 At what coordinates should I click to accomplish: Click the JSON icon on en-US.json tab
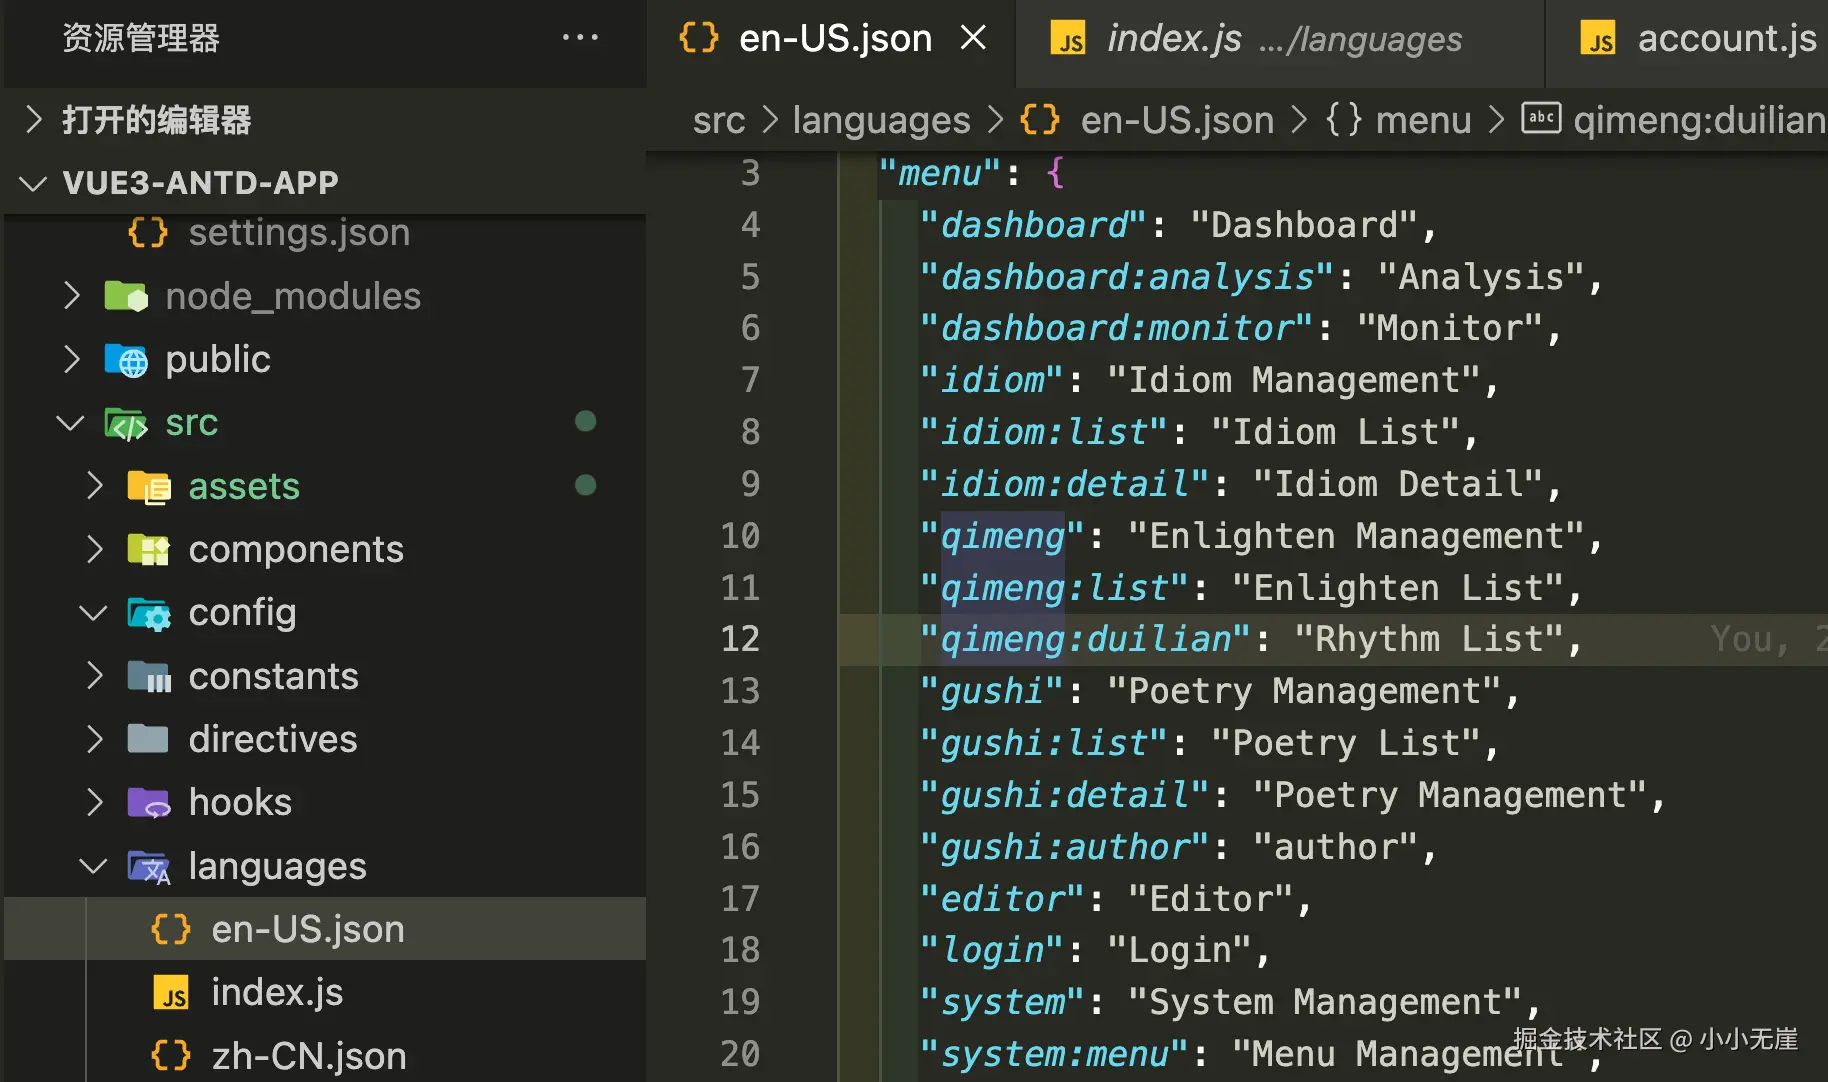point(699,38)
